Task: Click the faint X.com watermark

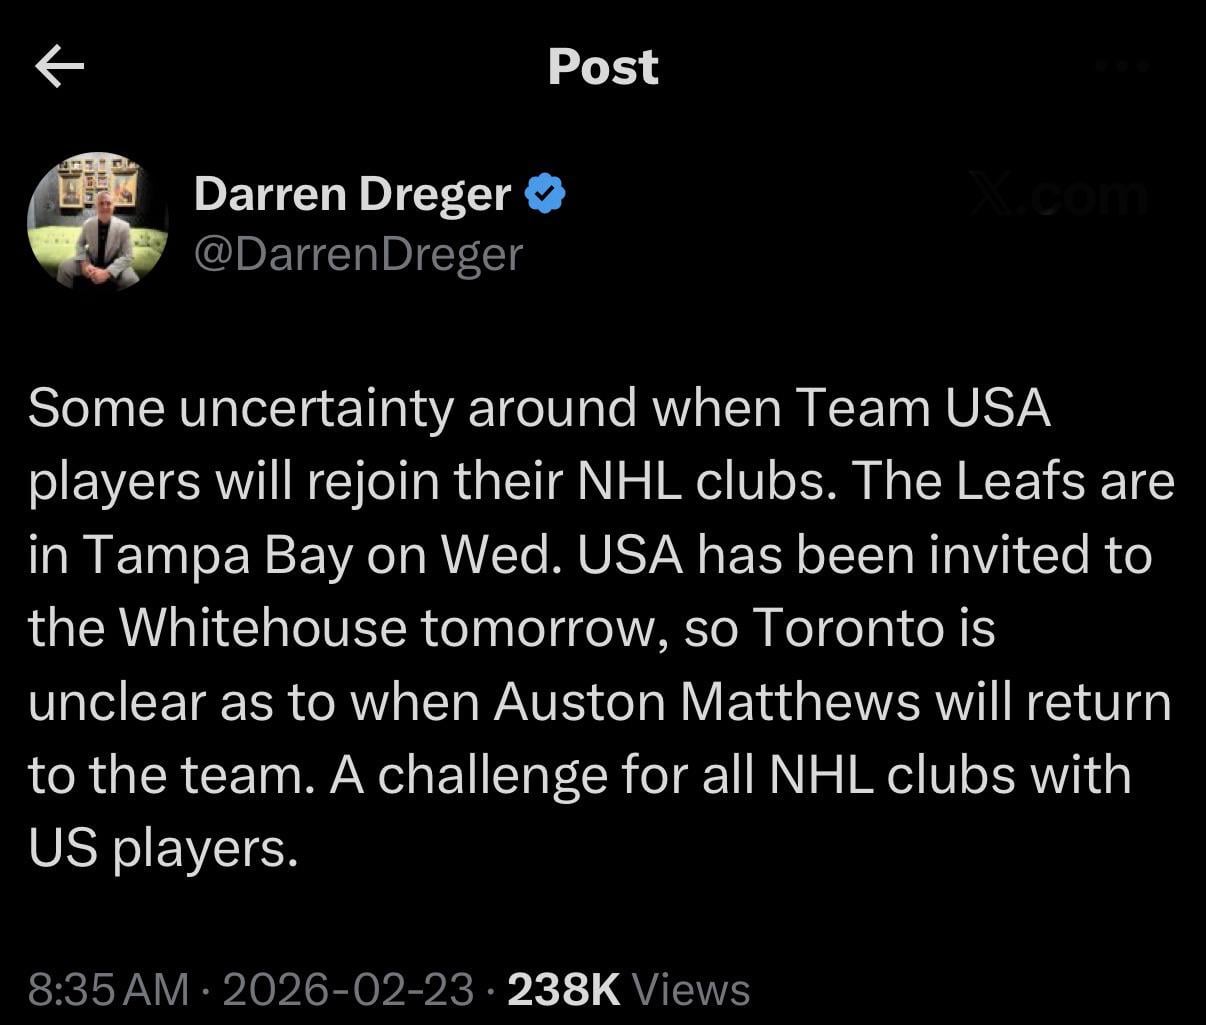Action: tap(1059, 196)
